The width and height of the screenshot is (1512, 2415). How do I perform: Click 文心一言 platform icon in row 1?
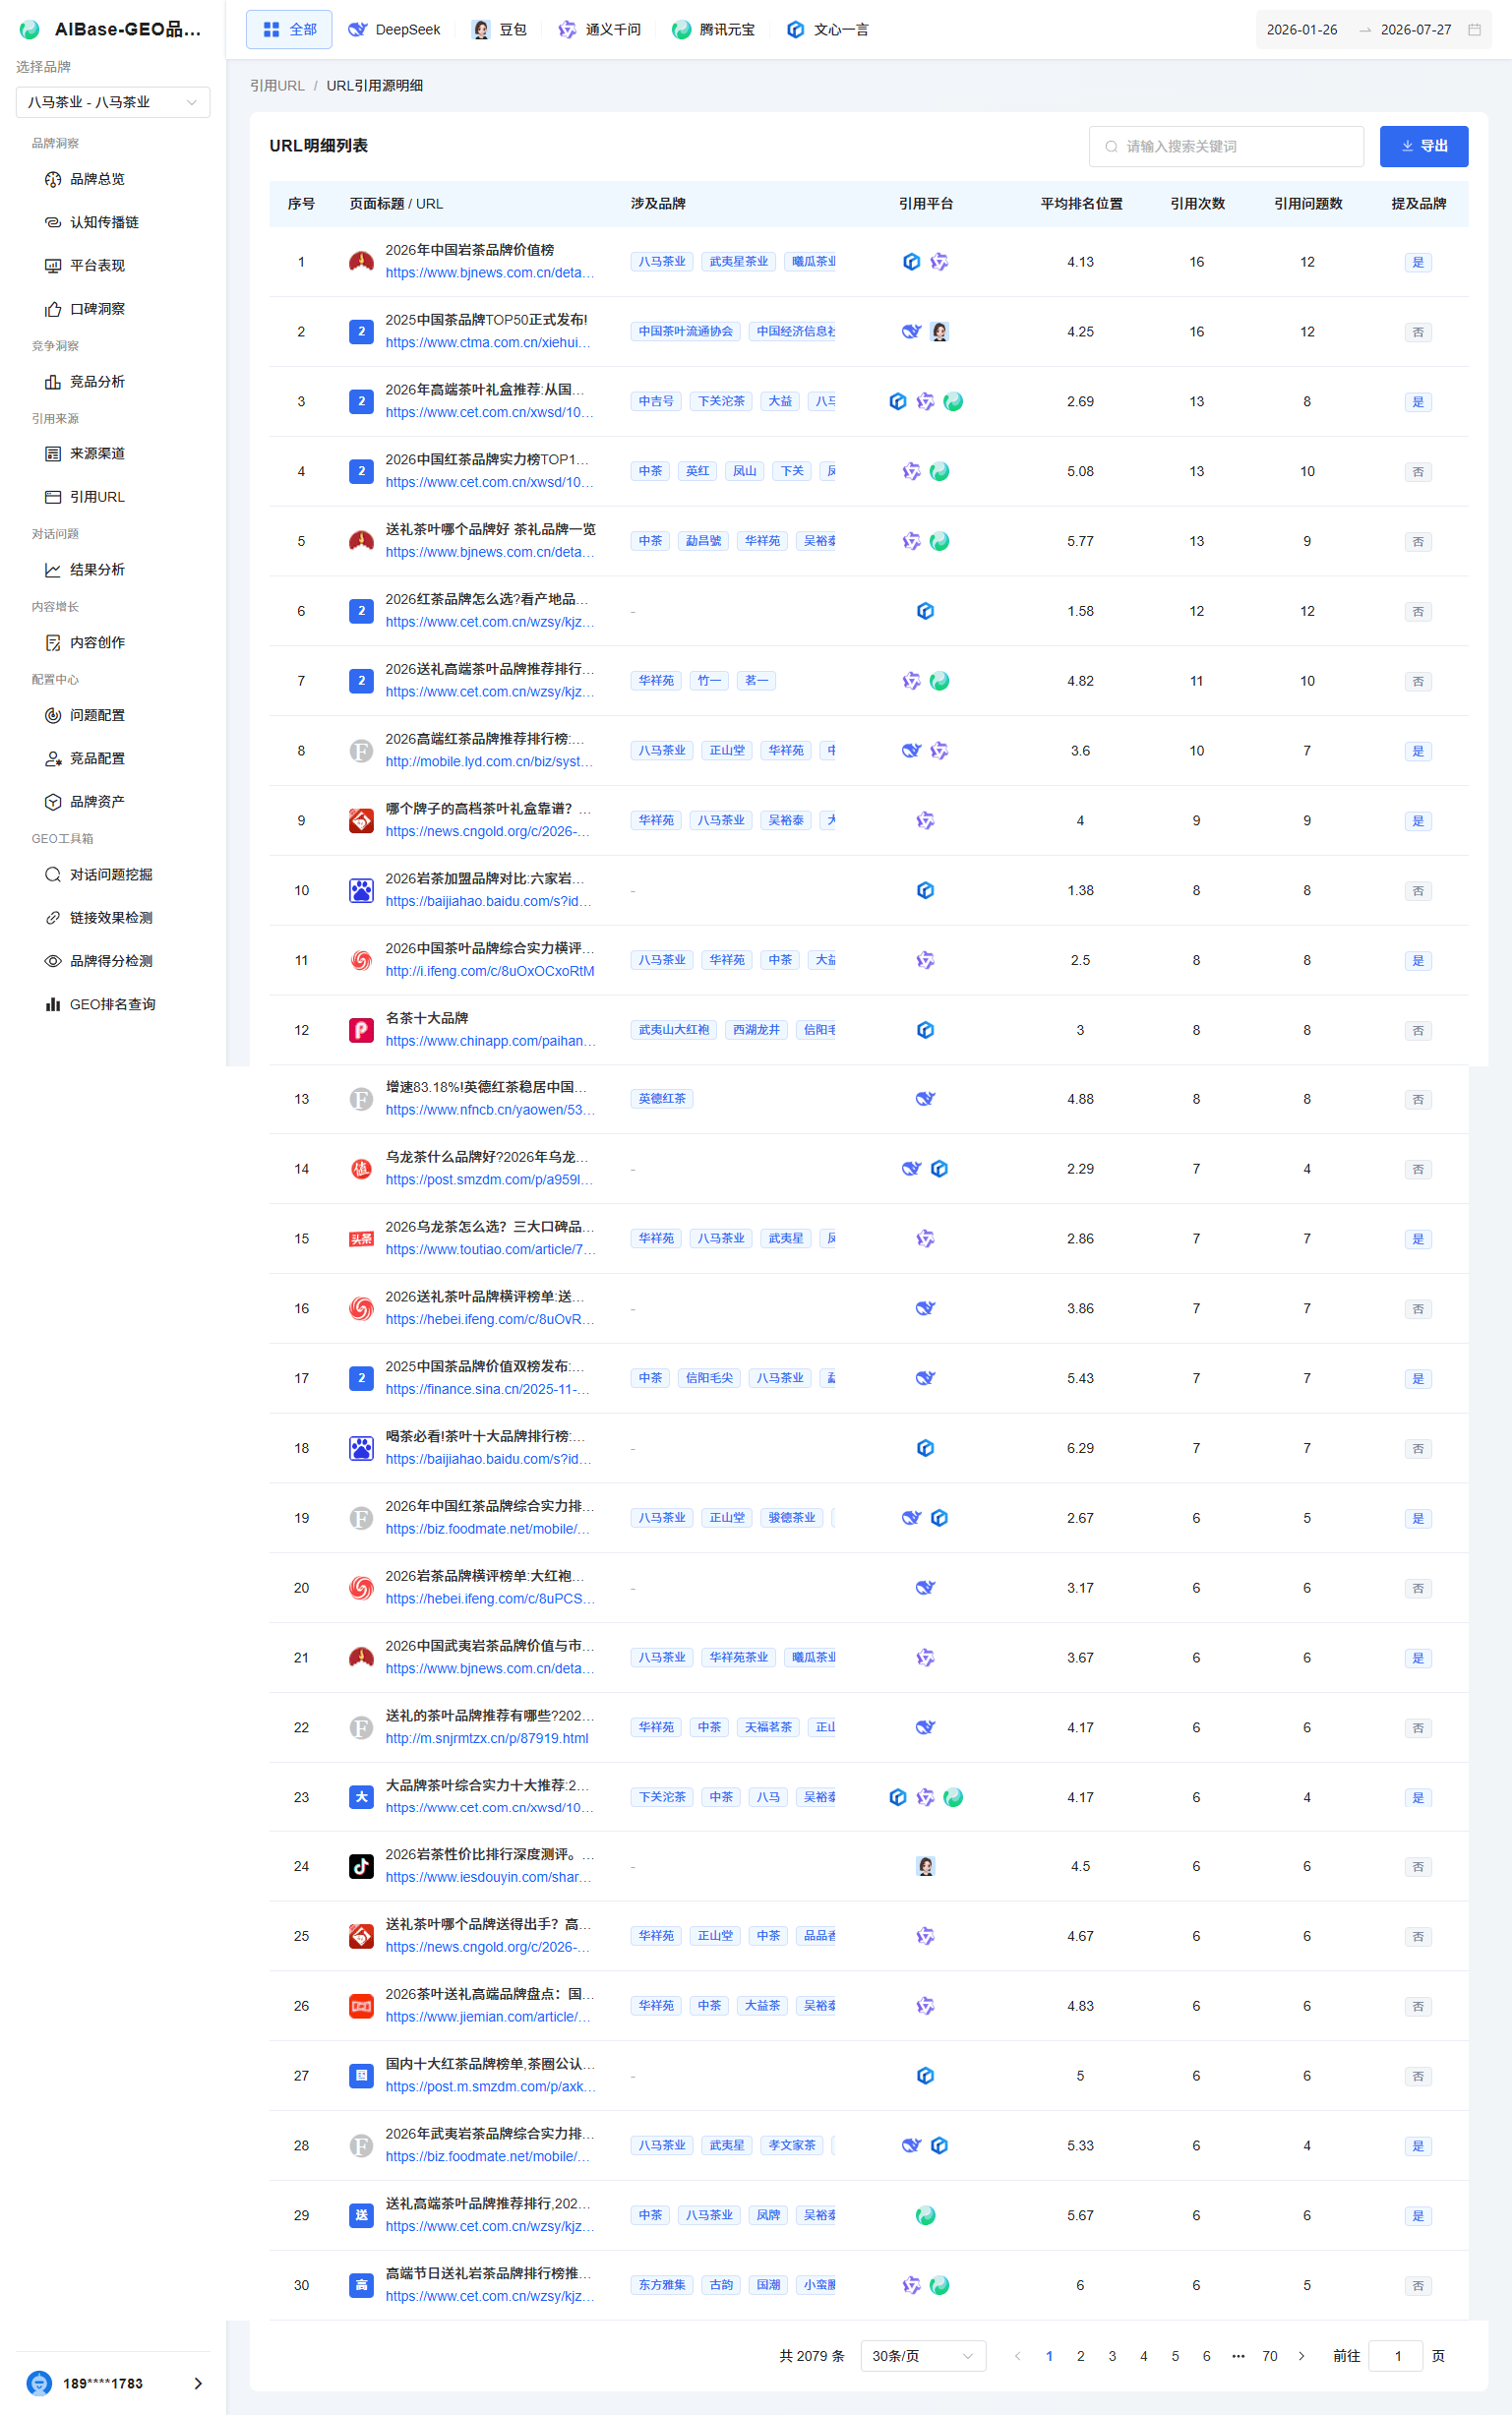coord(911,262)
